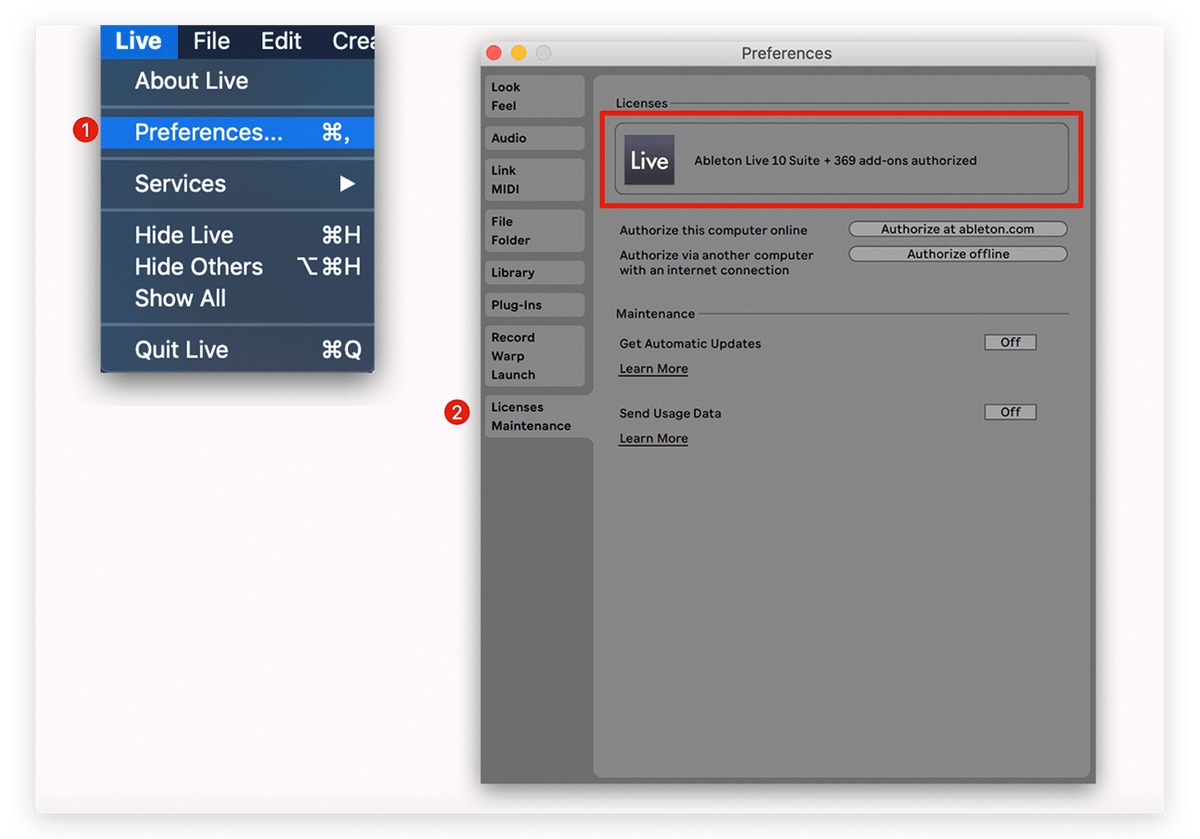Choose Hide Others menu item
Viewport: 1200px width, 839px height.
pos(237,267)
